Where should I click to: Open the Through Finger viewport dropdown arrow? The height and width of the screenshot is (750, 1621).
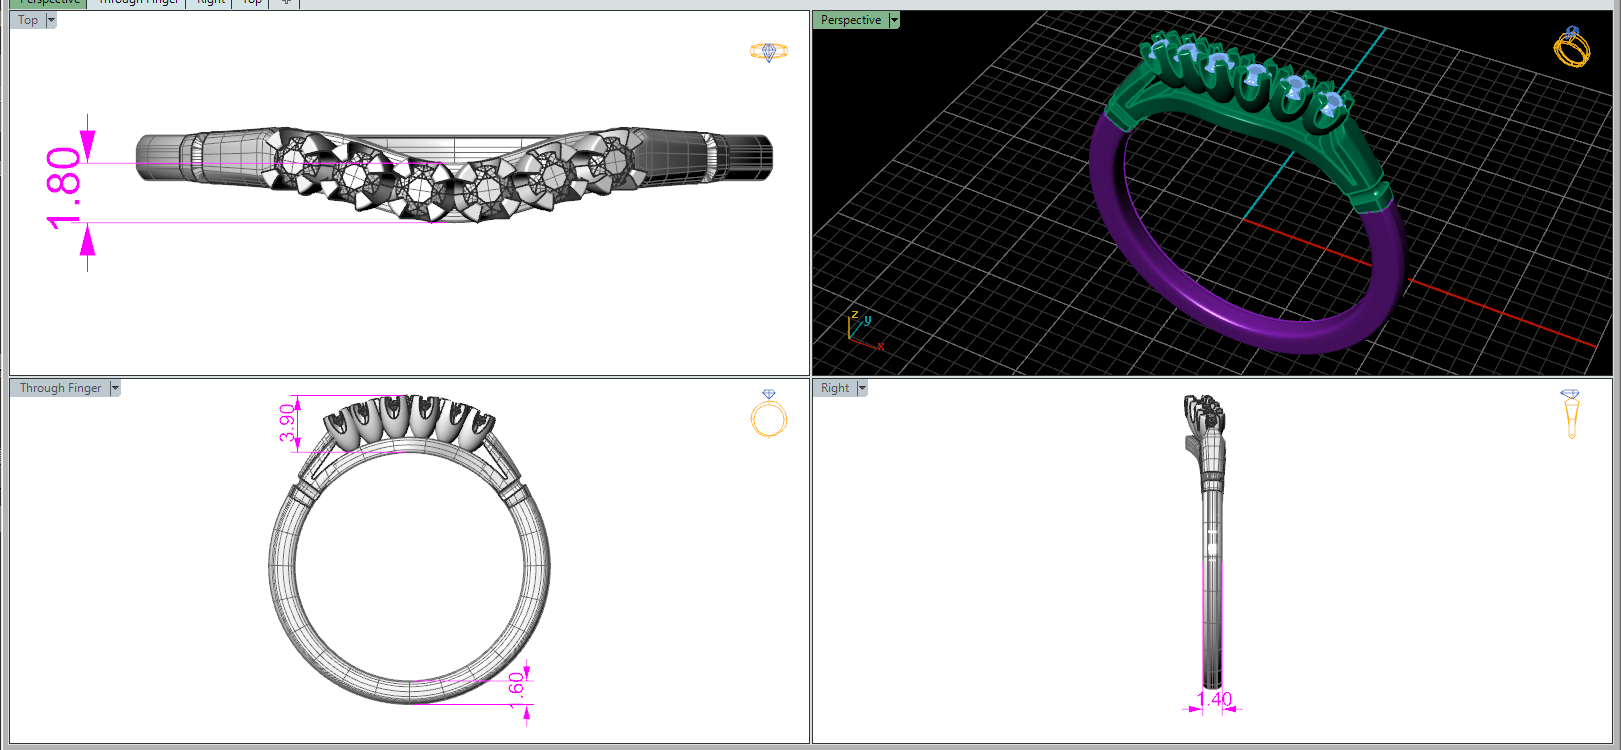115,388
